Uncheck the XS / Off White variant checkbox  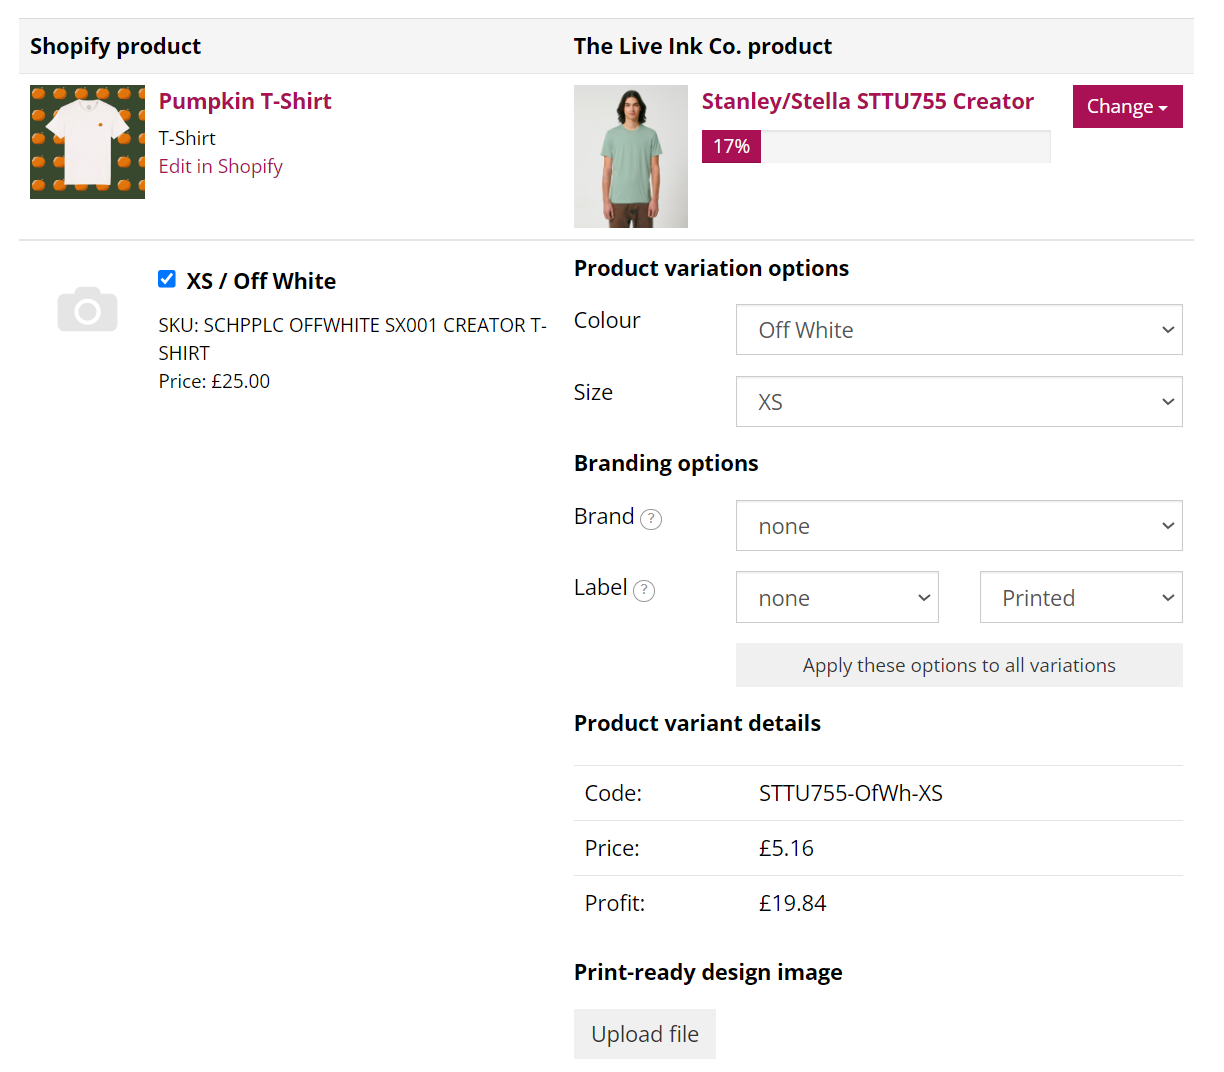[166, 279]
